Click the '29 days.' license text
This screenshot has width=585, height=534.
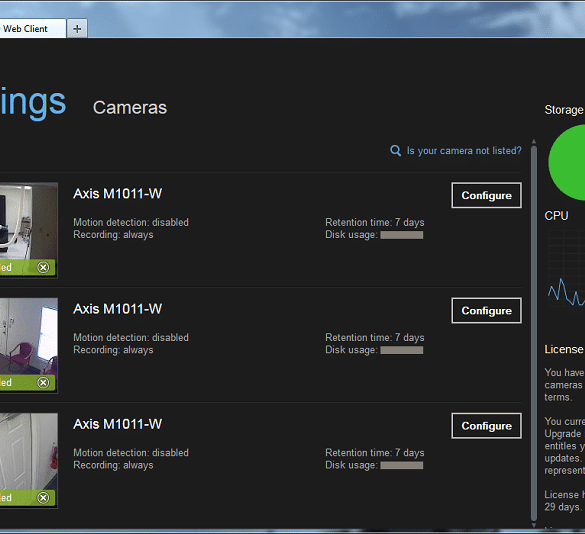563,507
